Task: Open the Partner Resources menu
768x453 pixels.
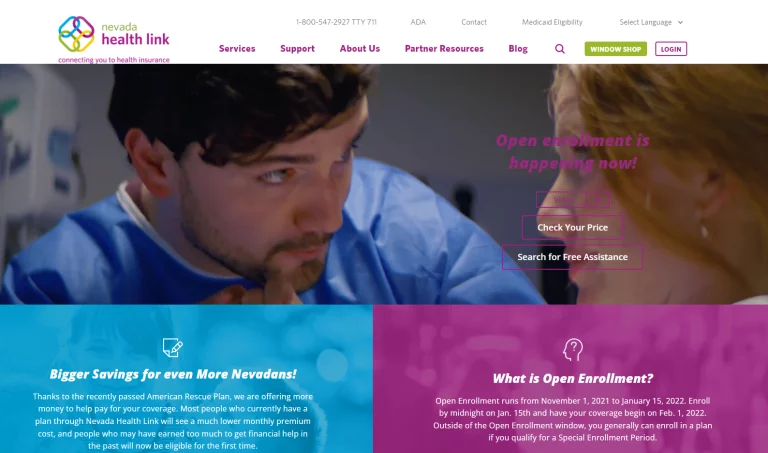Action: click(444, 48)
